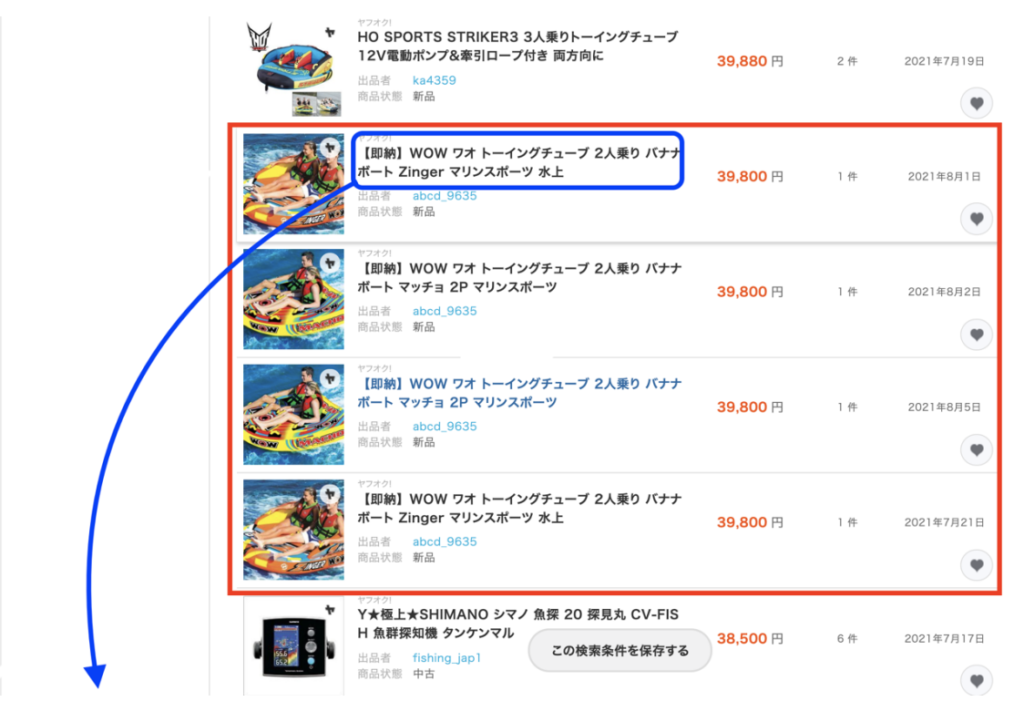Open HO SPORTS STRIKER3 listing title
The image size is (1024, 722).
(518, 46)
